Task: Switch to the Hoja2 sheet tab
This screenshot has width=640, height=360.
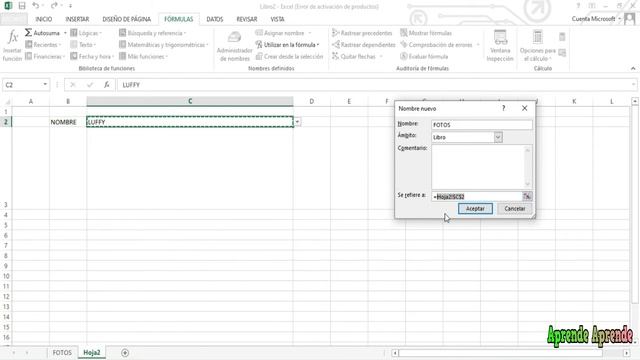Action: 92,353
